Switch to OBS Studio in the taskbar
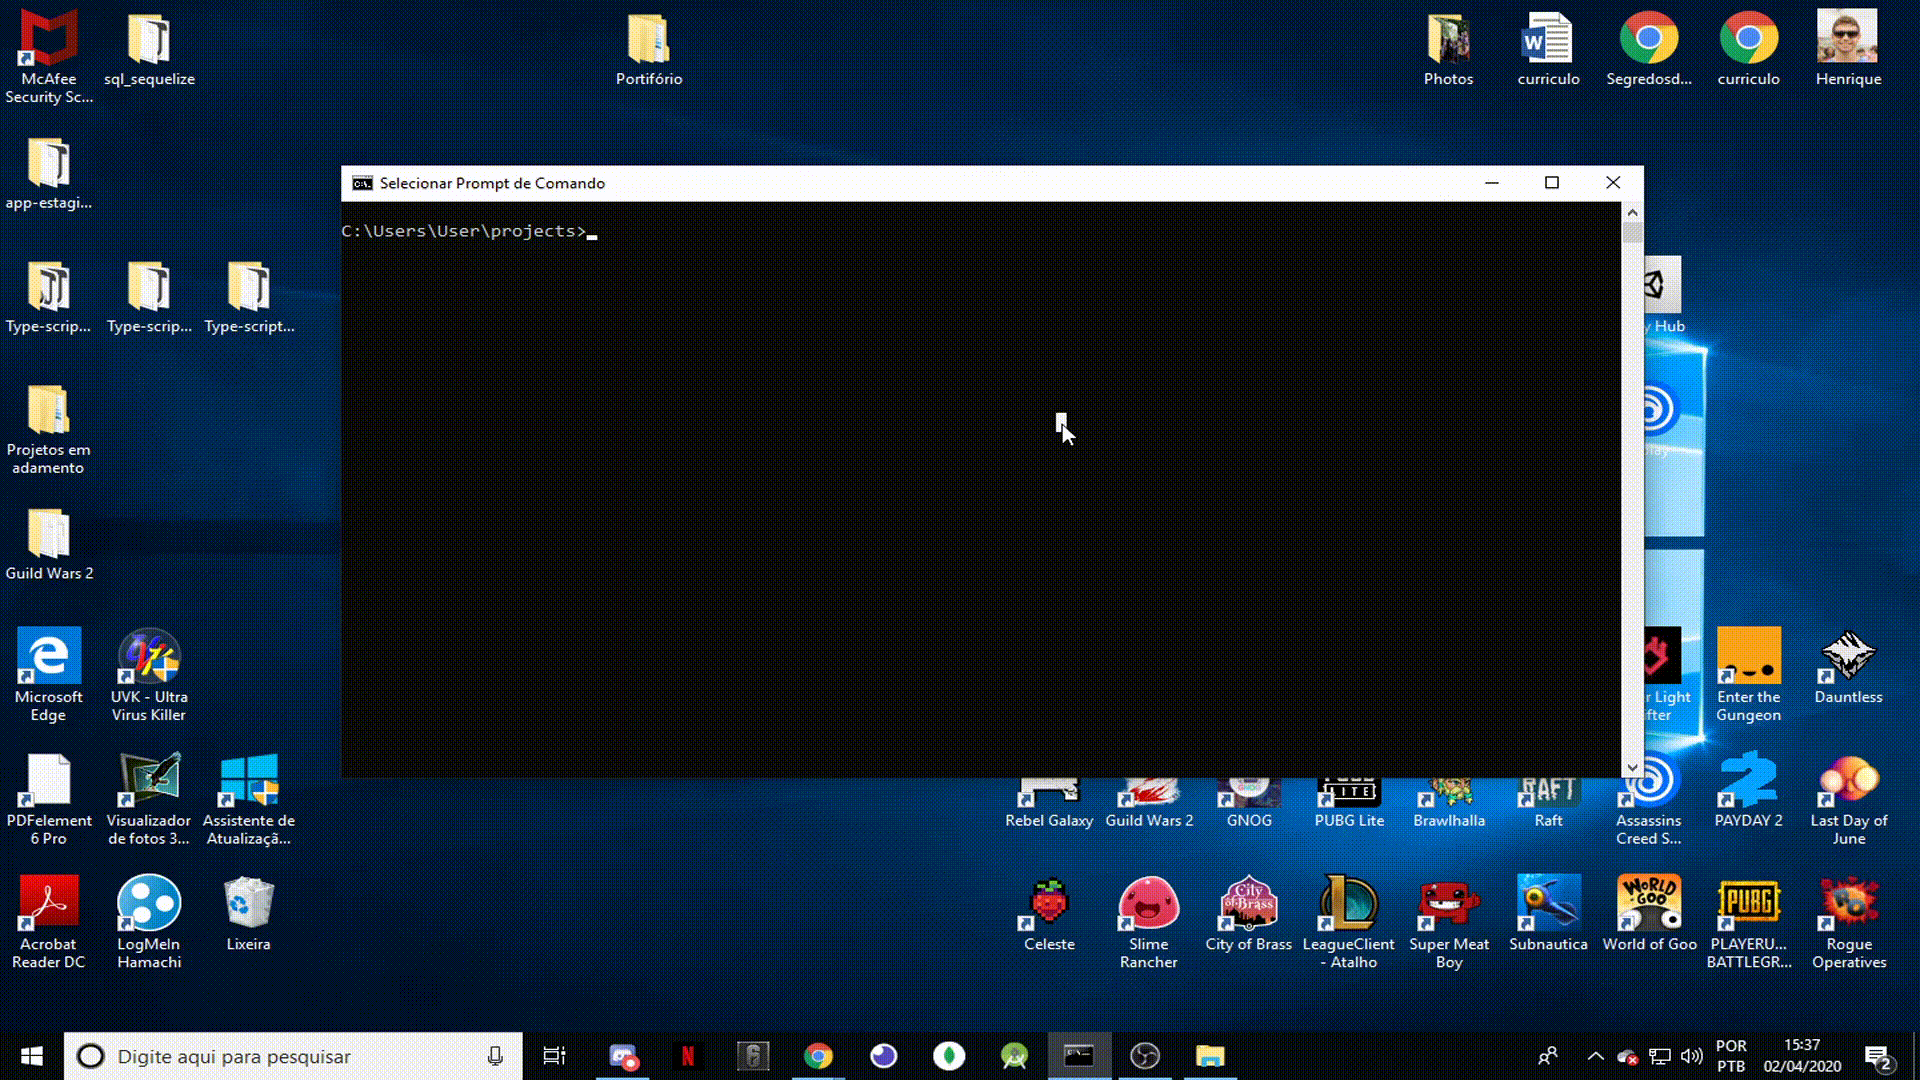Image resolution: width=1920 pixels, height=1080 pixels. coord(1144,1056)
